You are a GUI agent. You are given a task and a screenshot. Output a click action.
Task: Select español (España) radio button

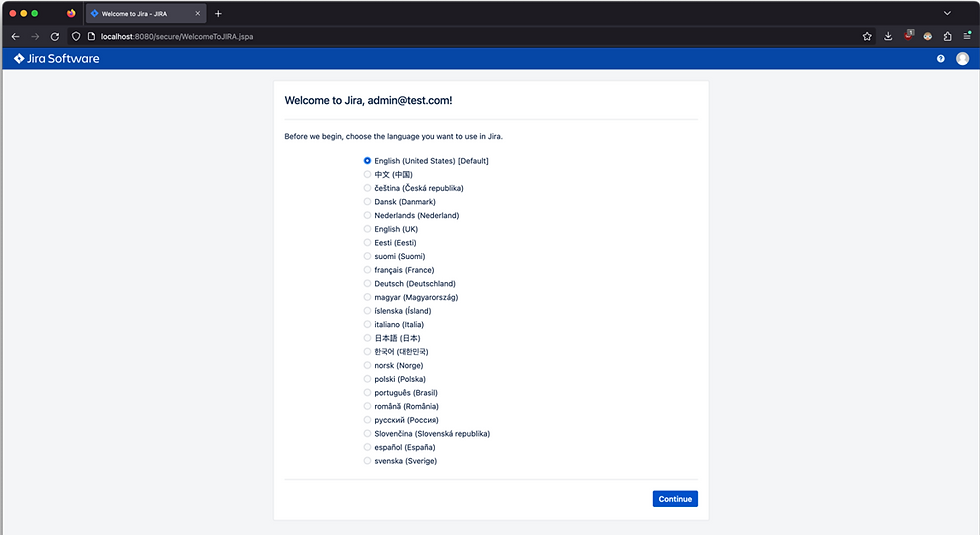(368, 447)
